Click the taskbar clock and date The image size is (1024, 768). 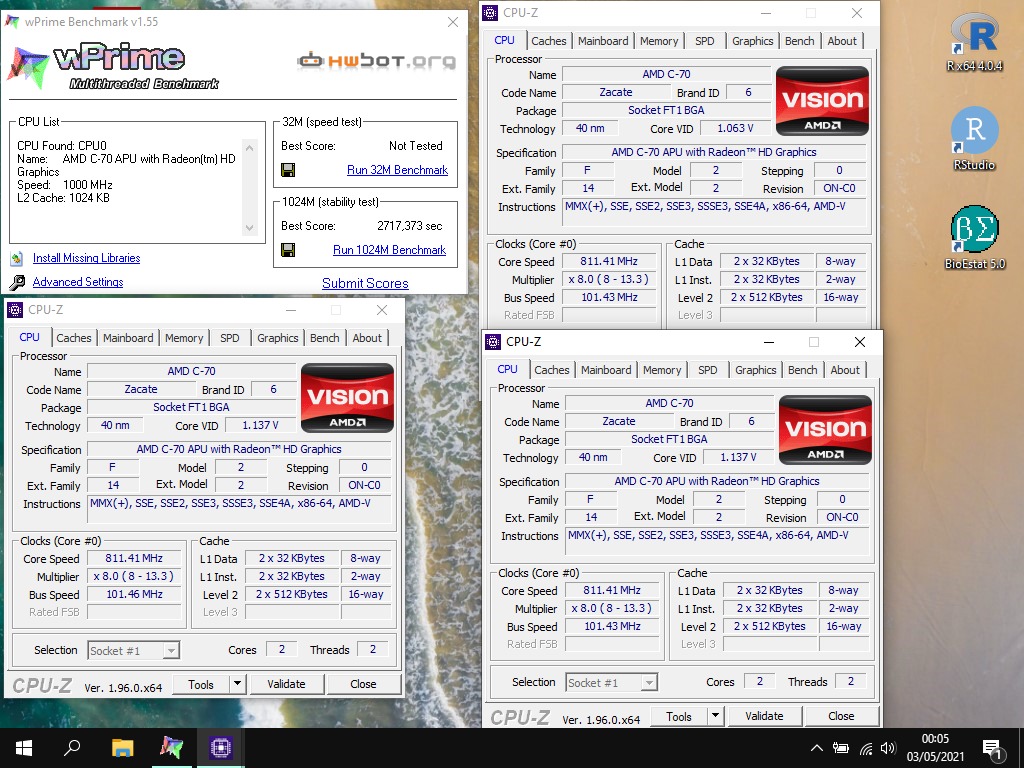(935, 748)
